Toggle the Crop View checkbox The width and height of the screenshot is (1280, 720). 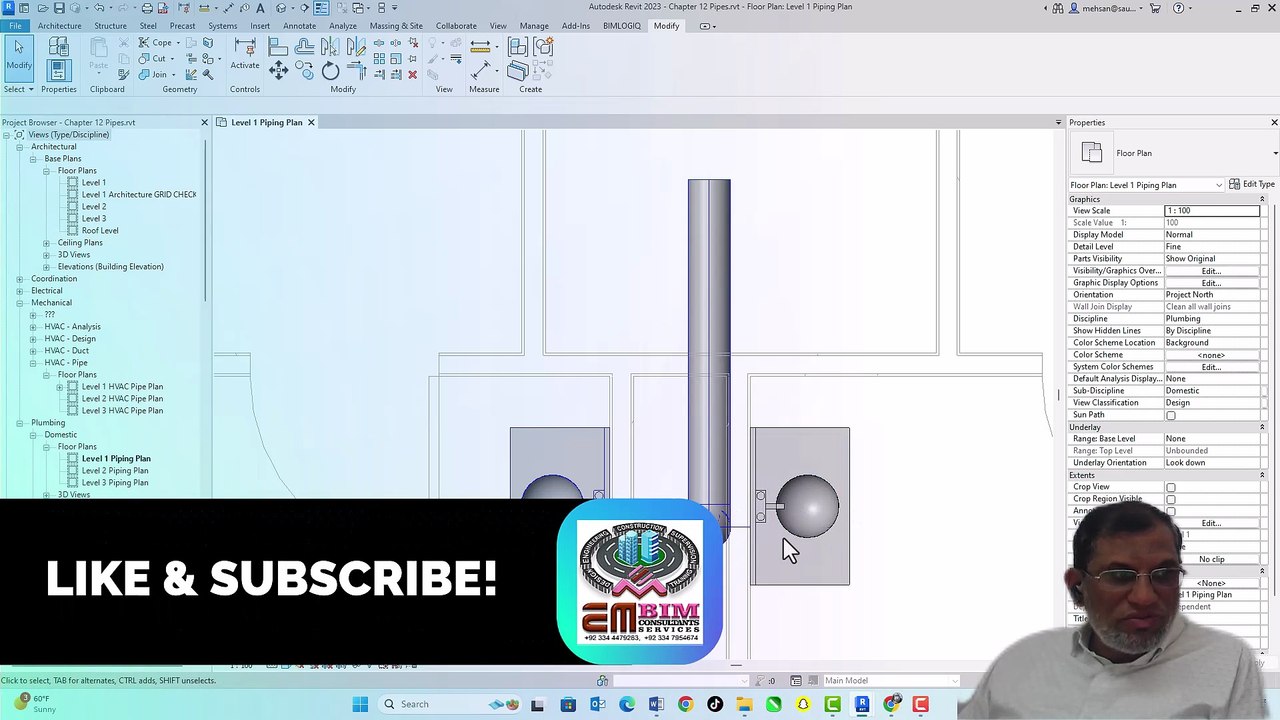point(1171,487)
